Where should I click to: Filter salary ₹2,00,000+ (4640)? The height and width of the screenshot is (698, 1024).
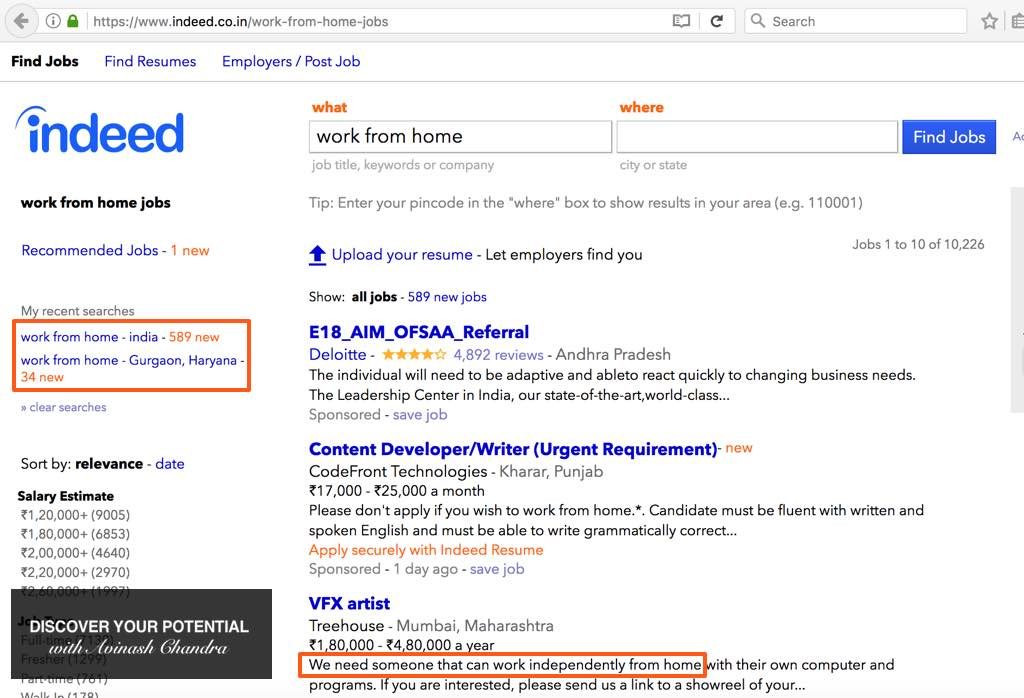75,553
